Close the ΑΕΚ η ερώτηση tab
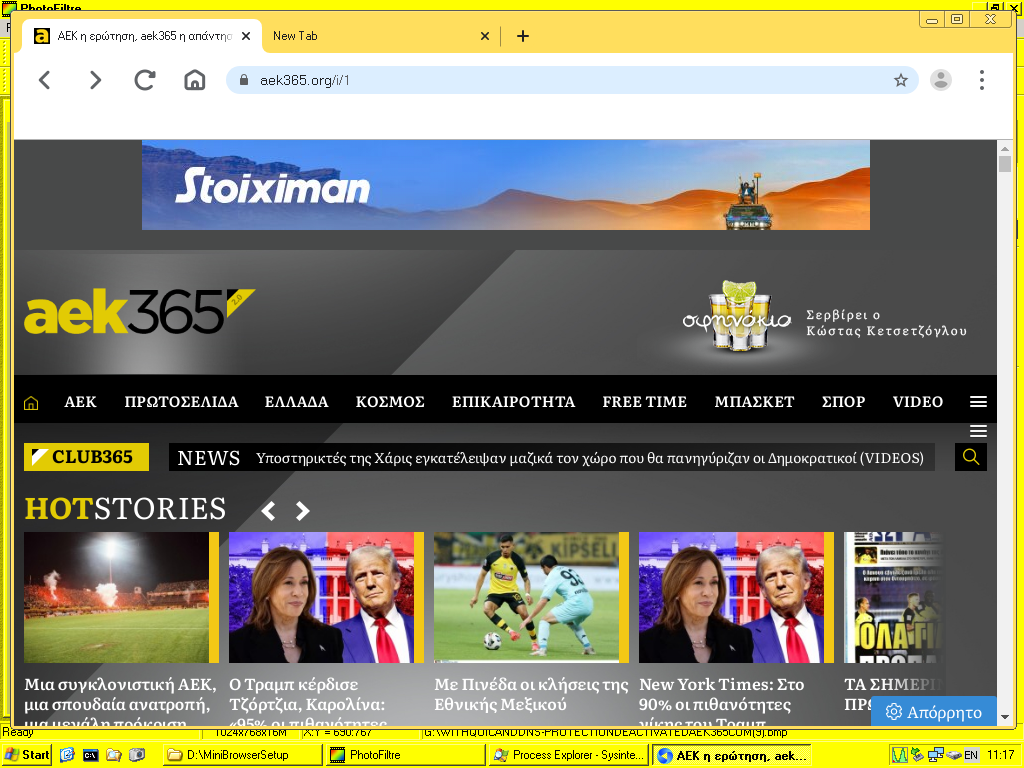 click(246, 36)
